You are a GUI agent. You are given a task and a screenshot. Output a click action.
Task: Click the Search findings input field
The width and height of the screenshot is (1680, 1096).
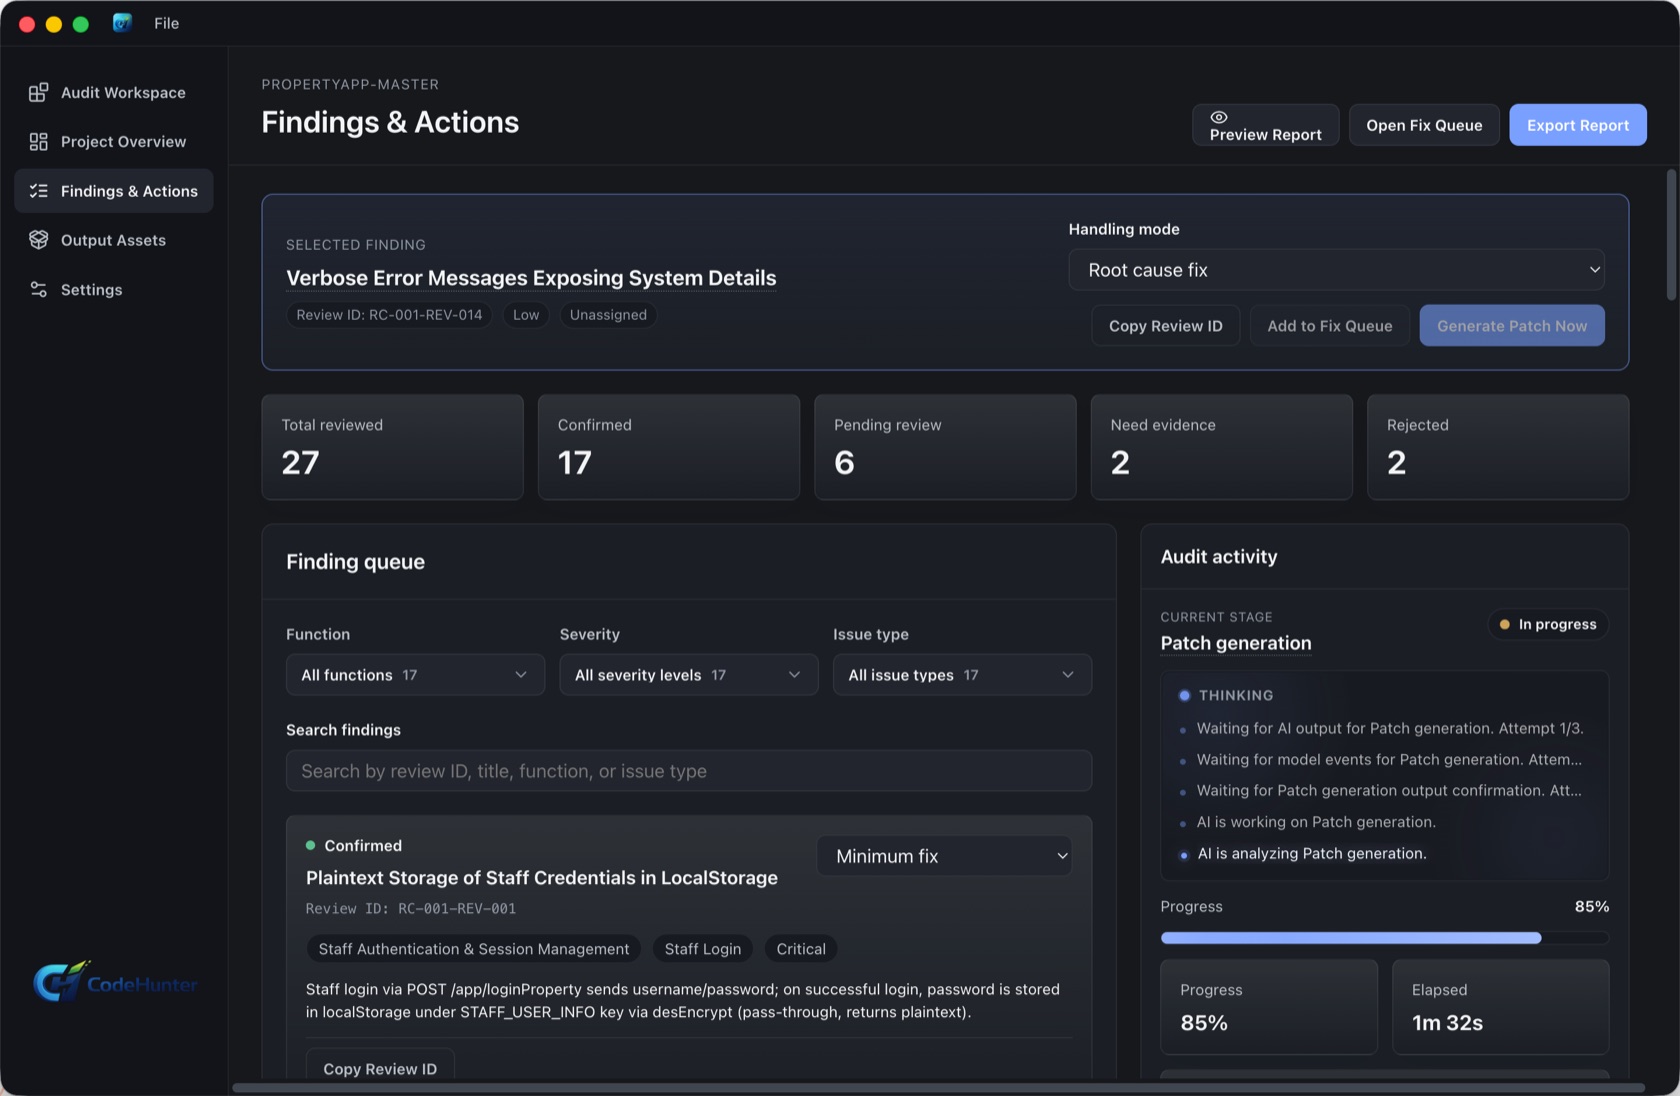point(688,771)
